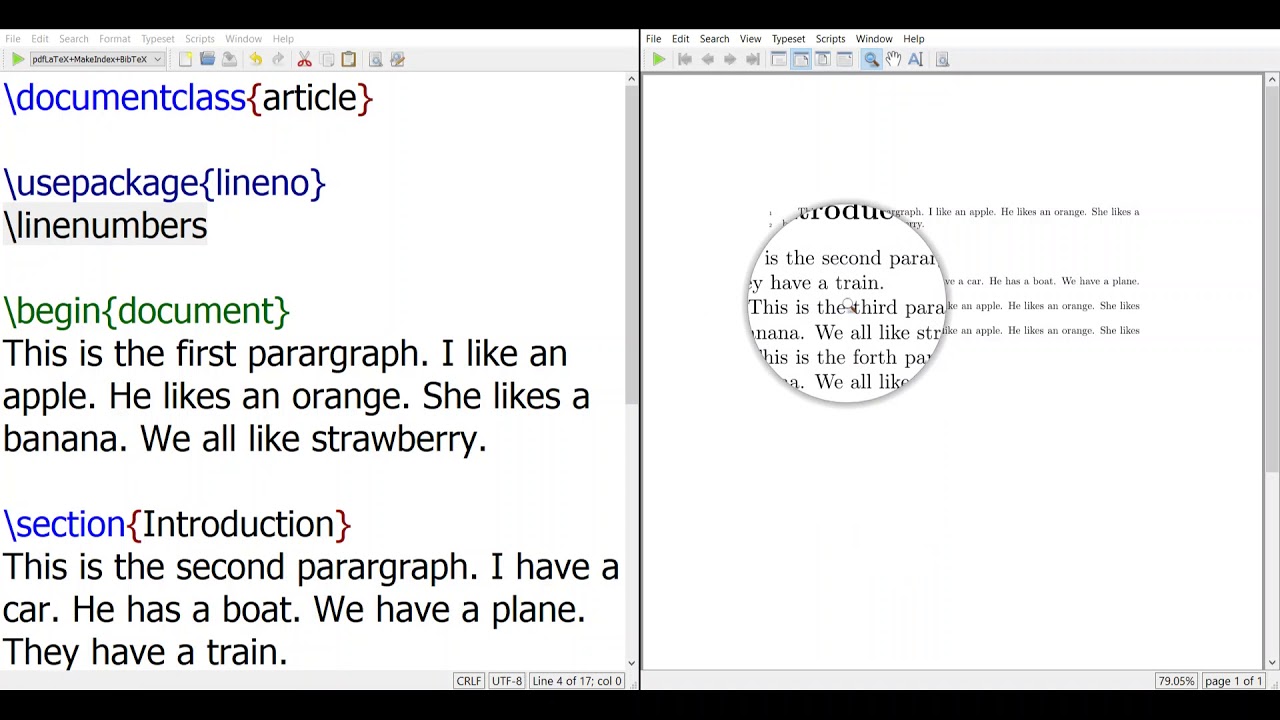Select the Magnify tool in PDF preview
Screen dimensions: 1280x720
tap(871, 60)
